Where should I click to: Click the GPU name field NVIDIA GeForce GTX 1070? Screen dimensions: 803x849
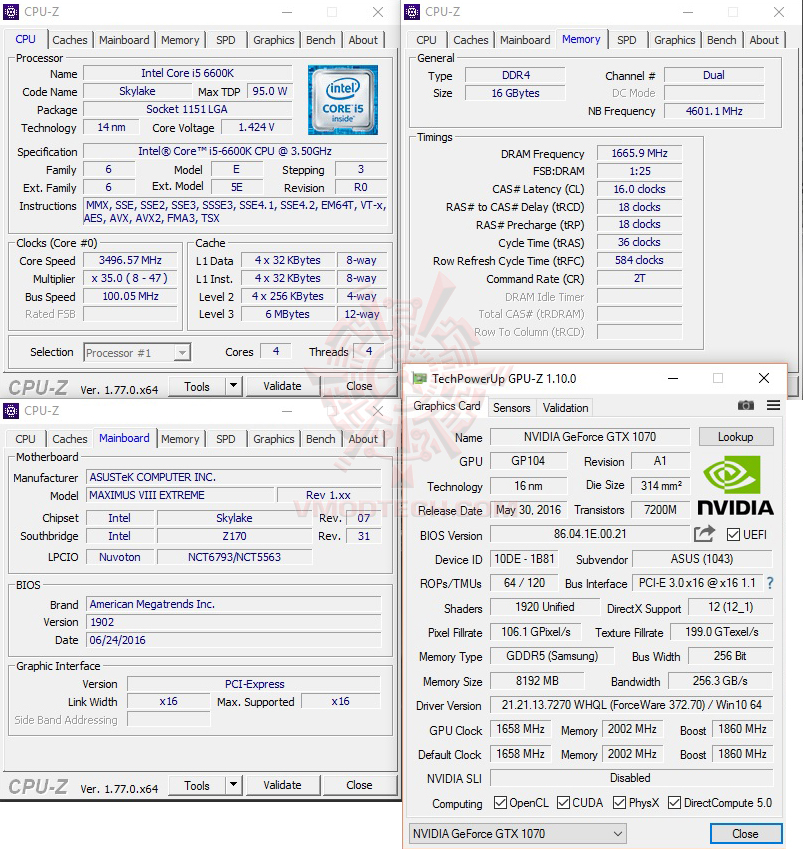click(x=590, y=436)
